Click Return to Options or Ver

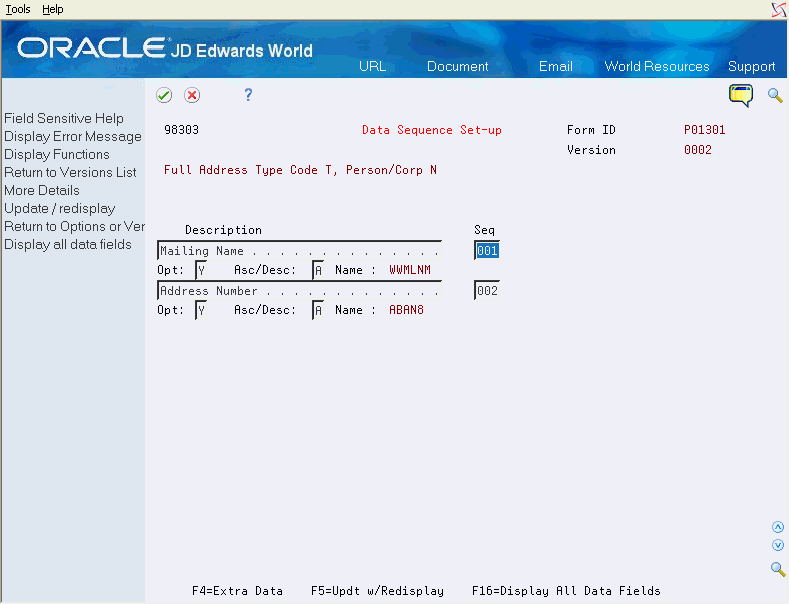[74, 226]
